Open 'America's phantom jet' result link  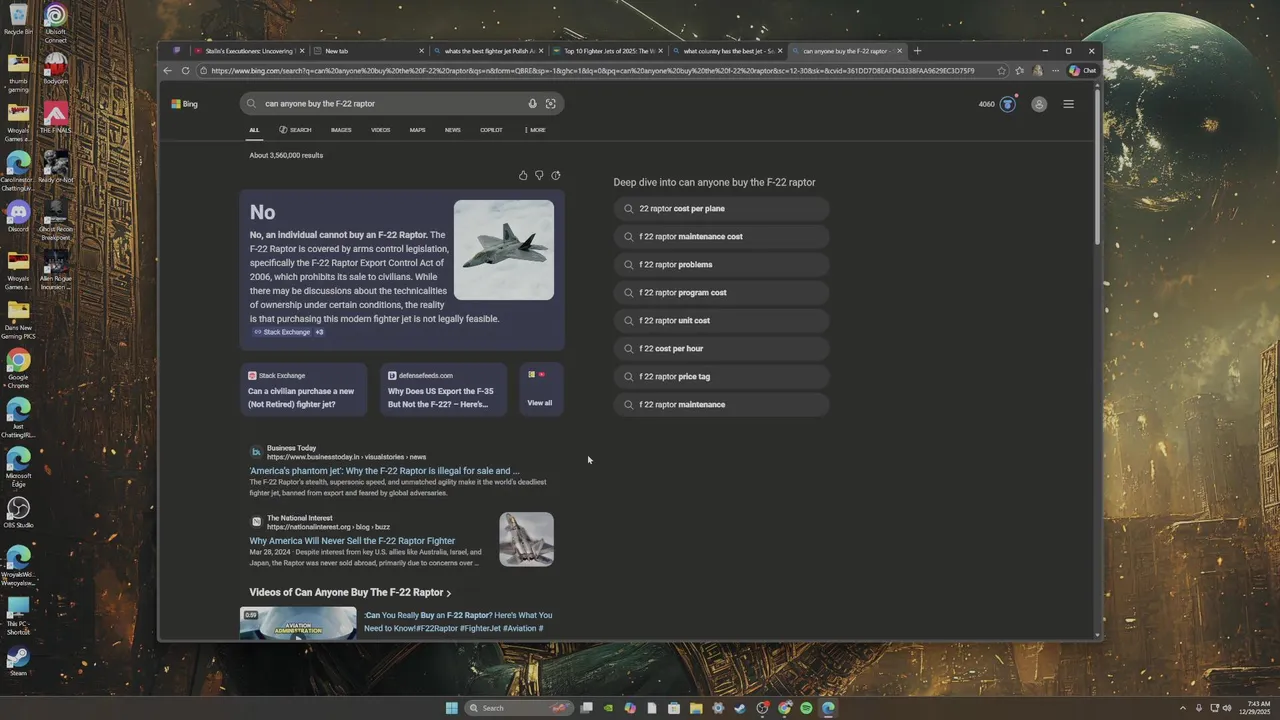coord(384,470)
